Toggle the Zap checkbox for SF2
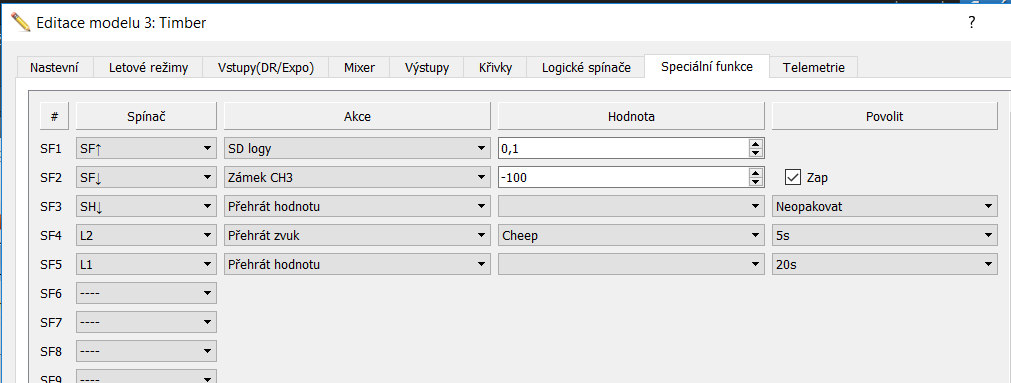 (793, 177)
